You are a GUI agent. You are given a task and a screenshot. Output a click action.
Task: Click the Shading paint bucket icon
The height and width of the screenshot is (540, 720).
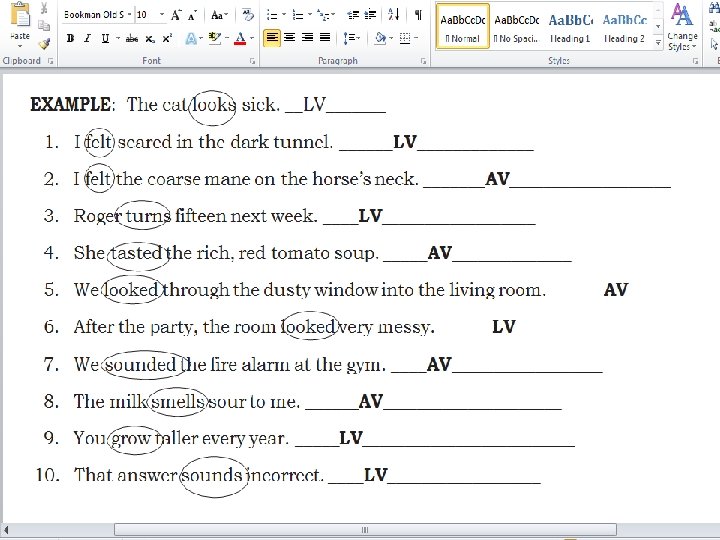(x=380, y=38)
